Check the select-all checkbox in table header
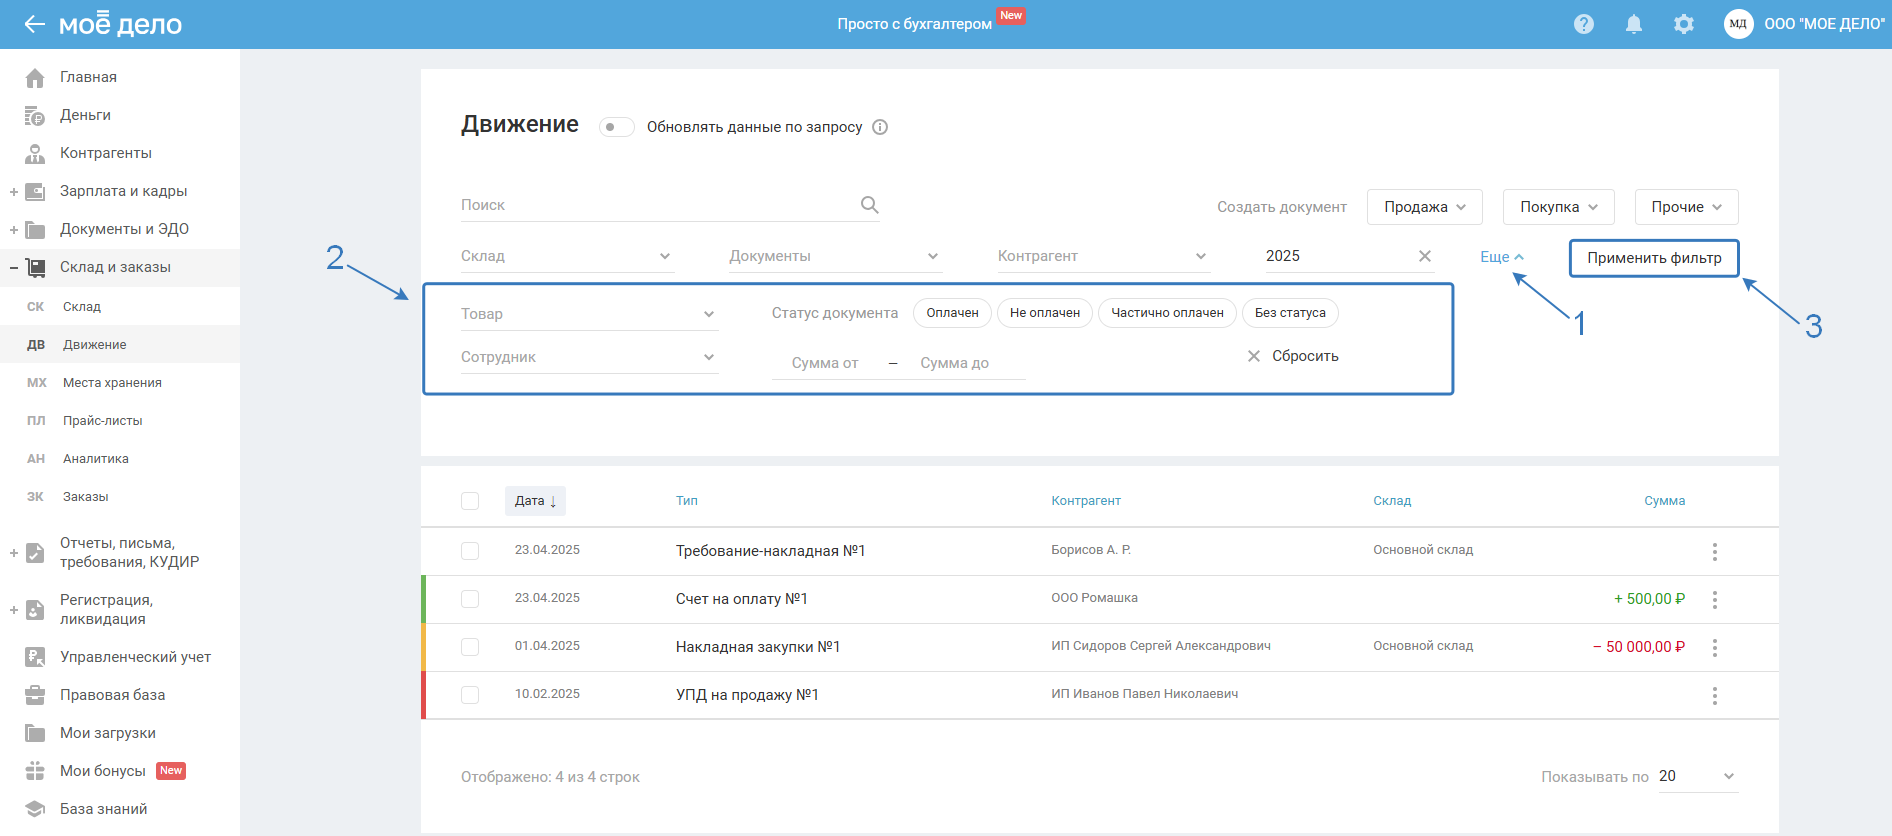The height and width of the screenshot is (836, 1892). tap(470, 501)
